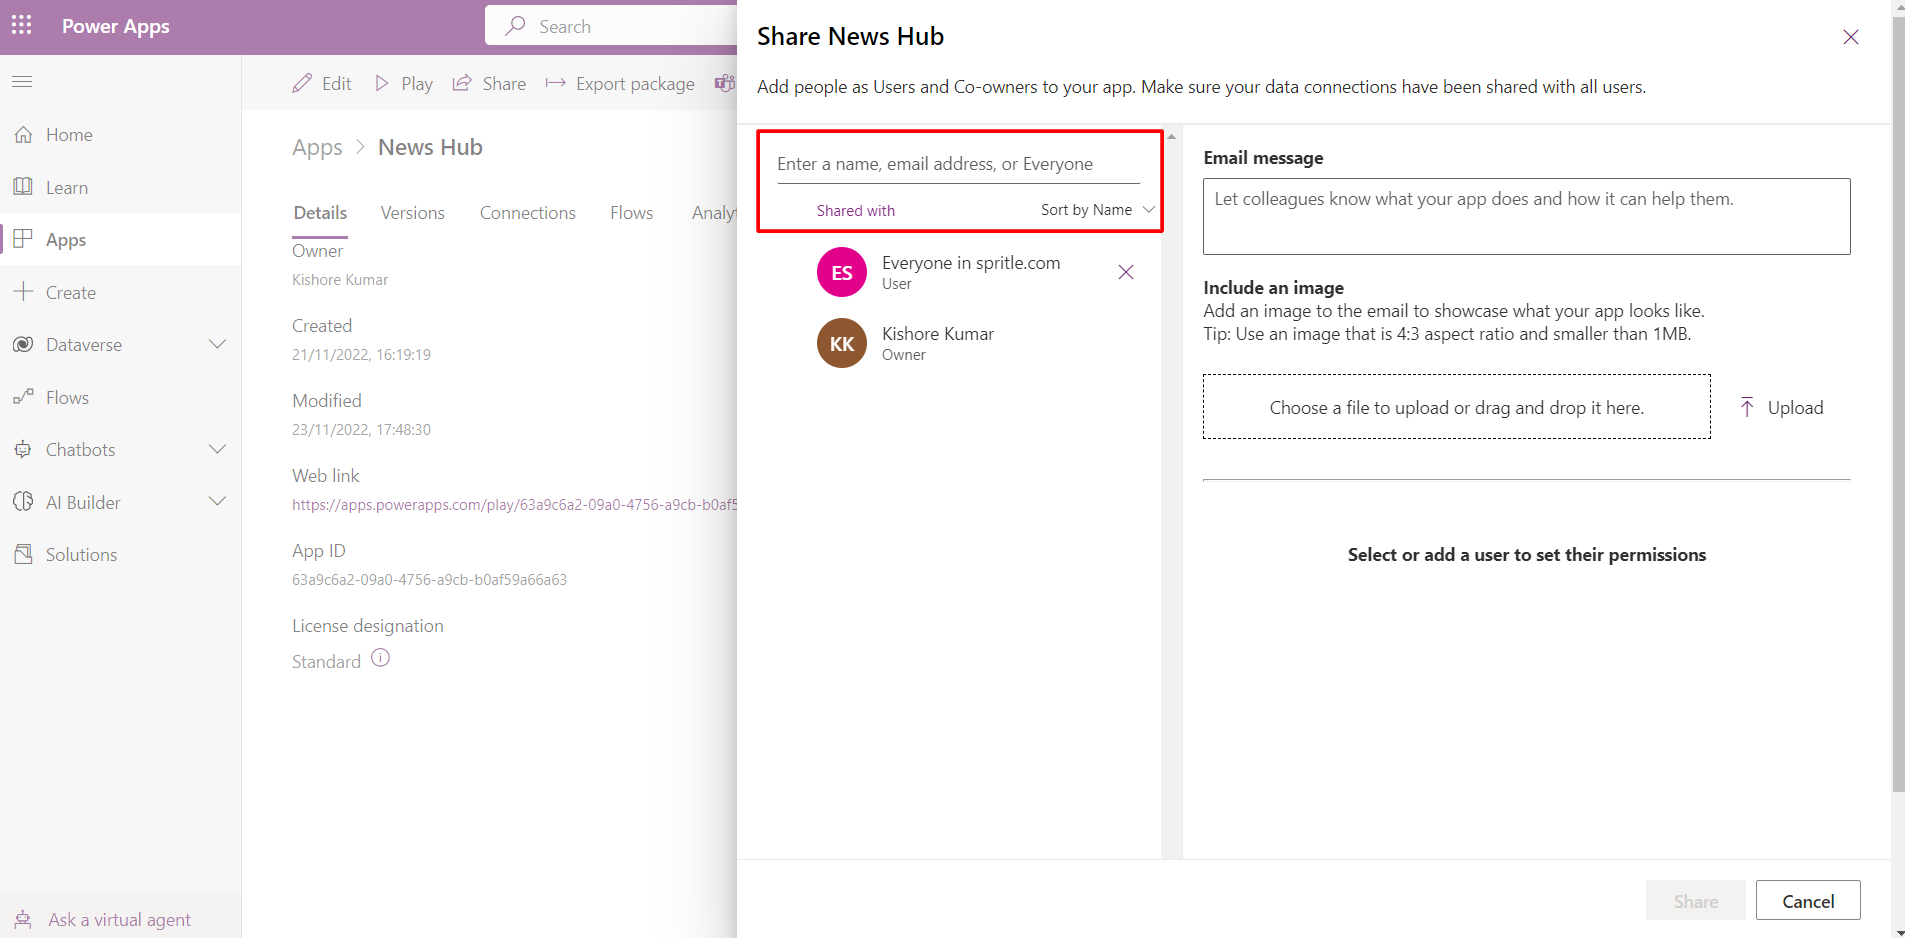Click the file drag and drop area
This screenshot has height=938, width=1905.
[1456, 407]
